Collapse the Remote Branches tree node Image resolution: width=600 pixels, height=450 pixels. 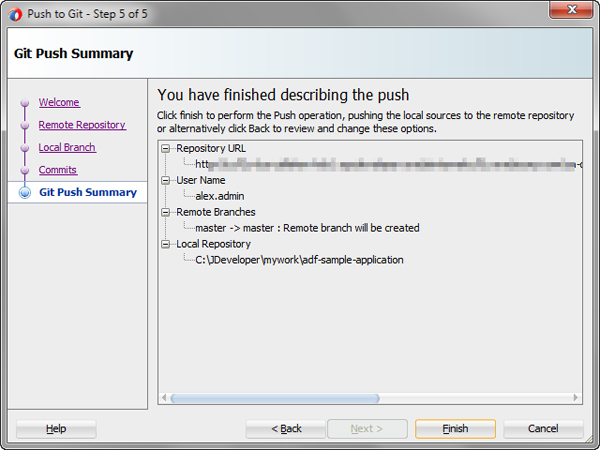tap(166, 212)
